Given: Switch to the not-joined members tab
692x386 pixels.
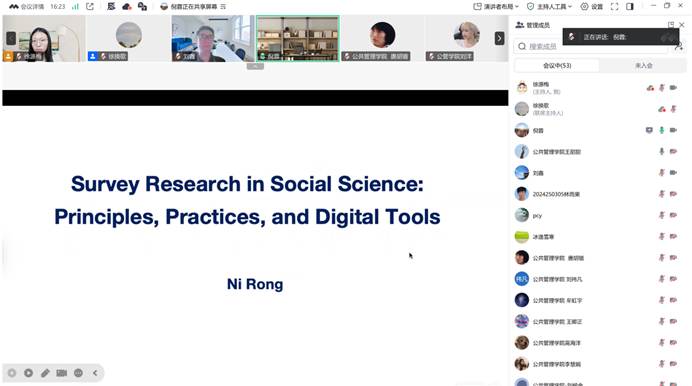Looking at the screenshot, I should click(x=643, y=66).
